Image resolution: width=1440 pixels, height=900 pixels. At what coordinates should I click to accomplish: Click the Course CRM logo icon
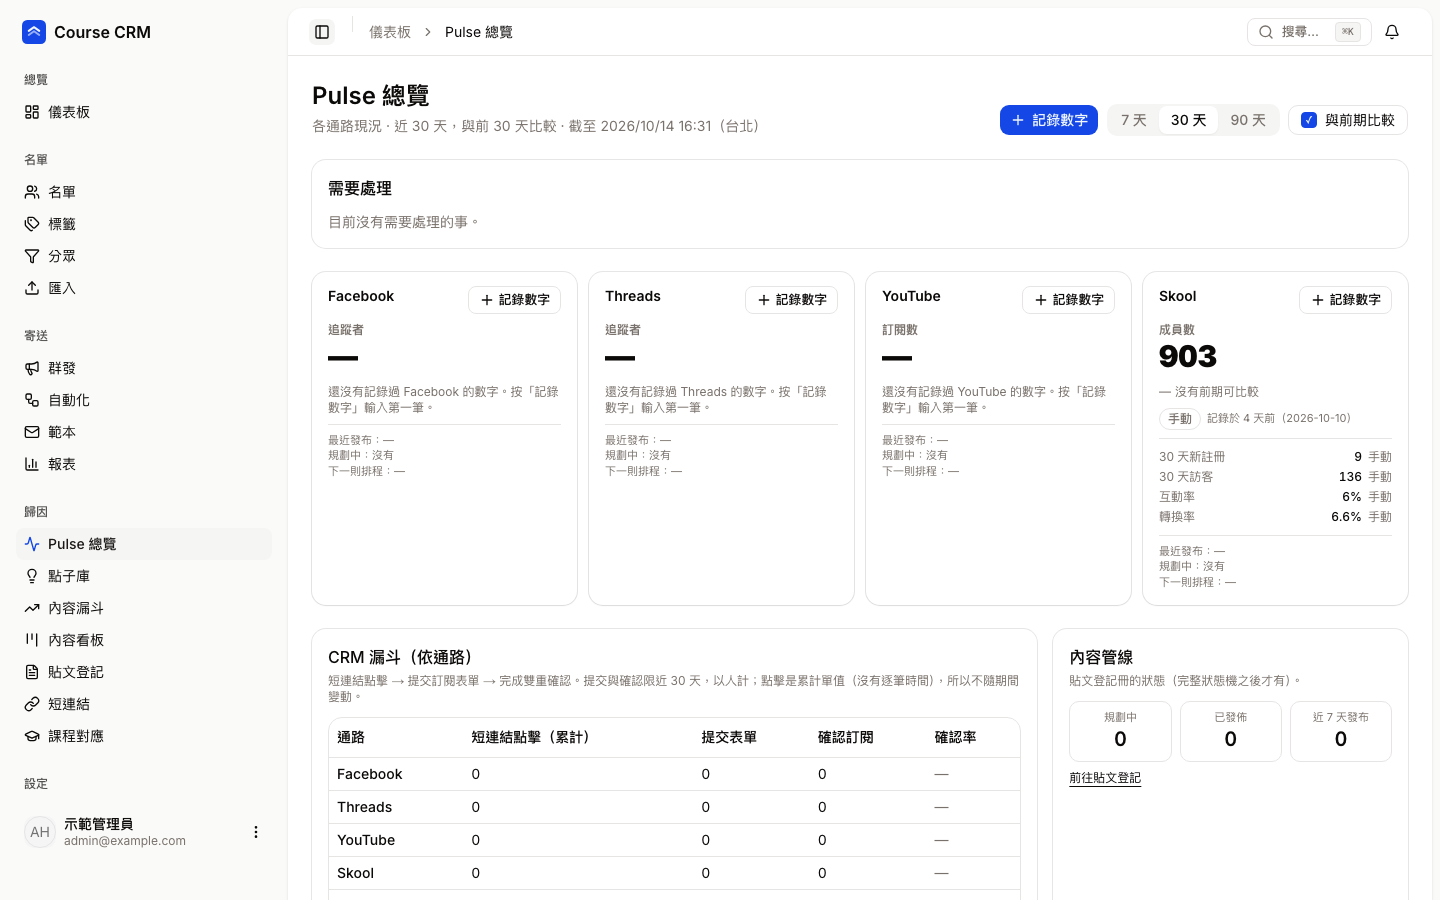pos(34,32)
